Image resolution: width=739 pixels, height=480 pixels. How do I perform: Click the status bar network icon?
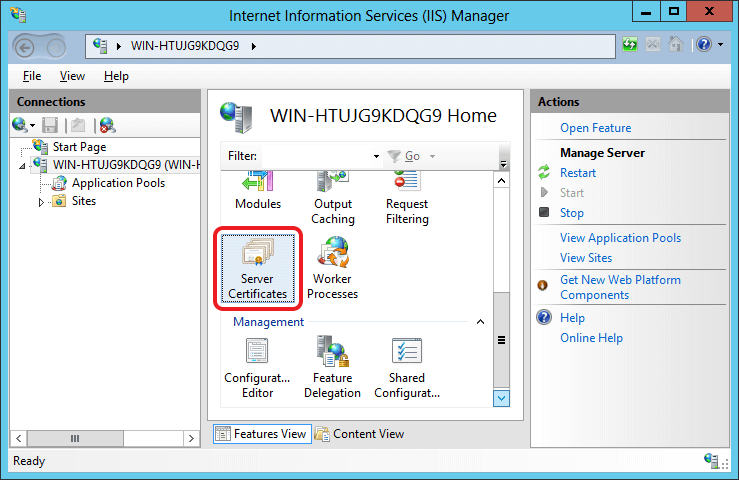tap(711, 460)
